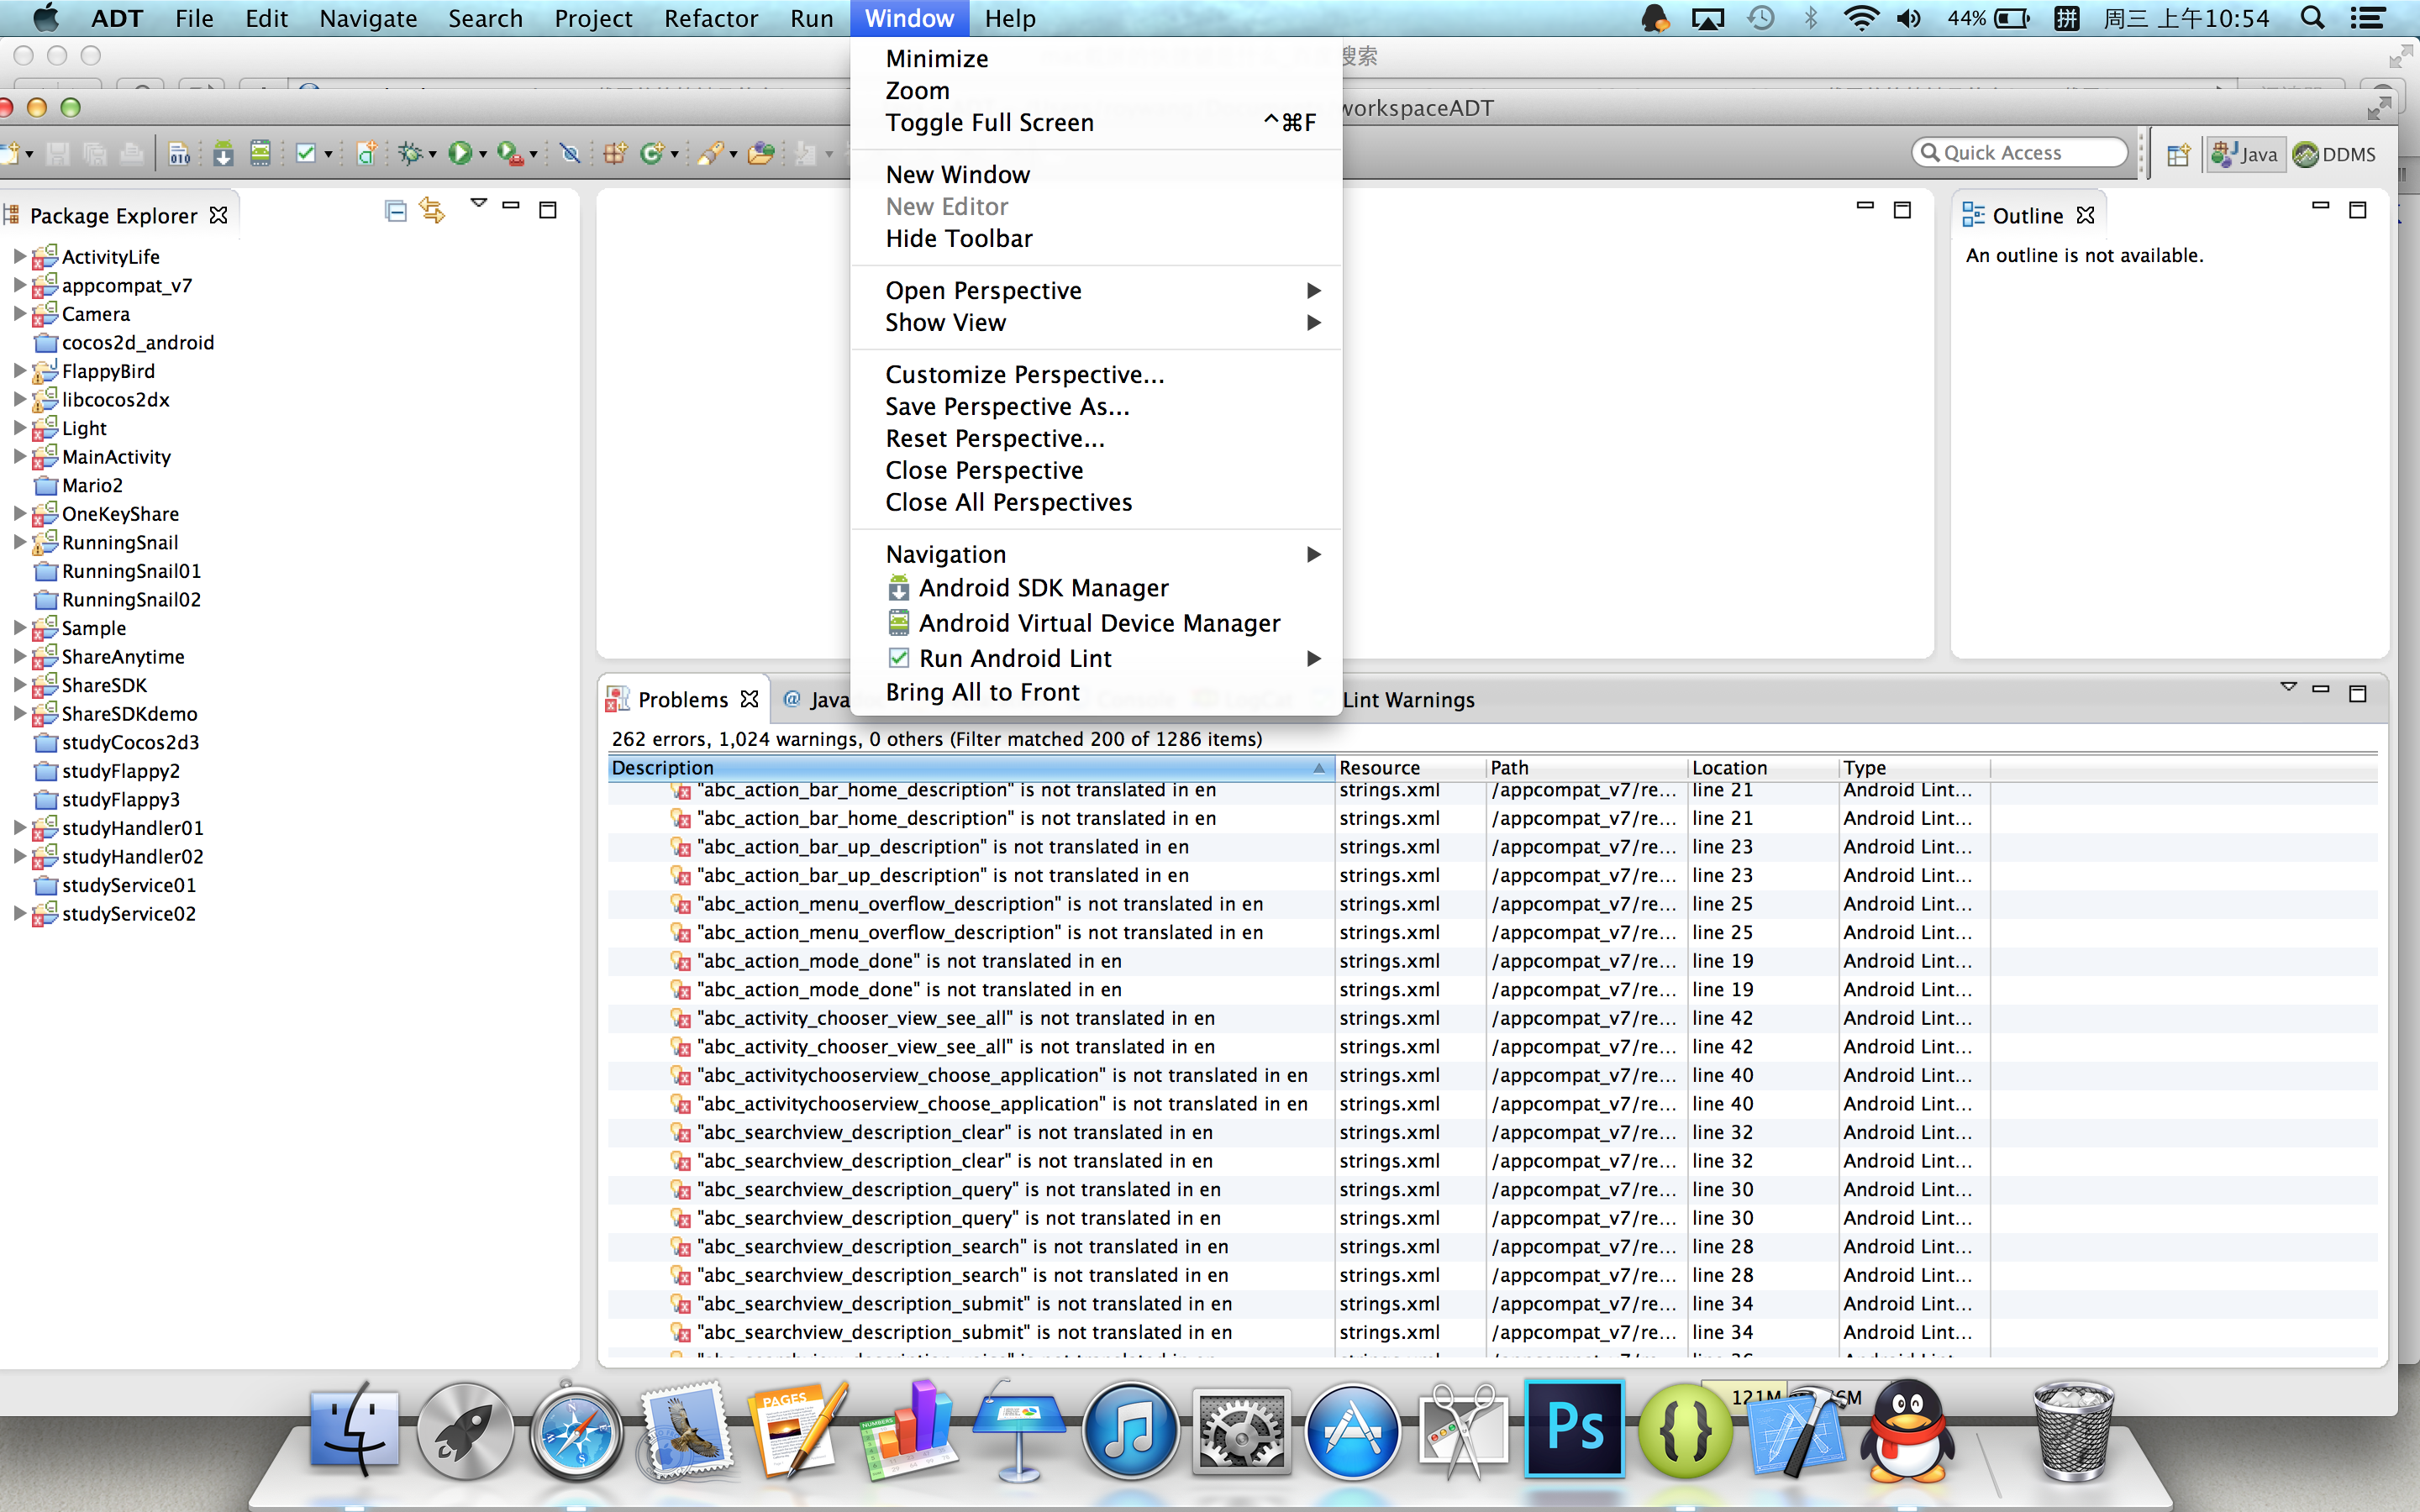Click Close All Perspectives menu item
The height and width of the screenshot is (1512, 2420).
(1096, 503)
